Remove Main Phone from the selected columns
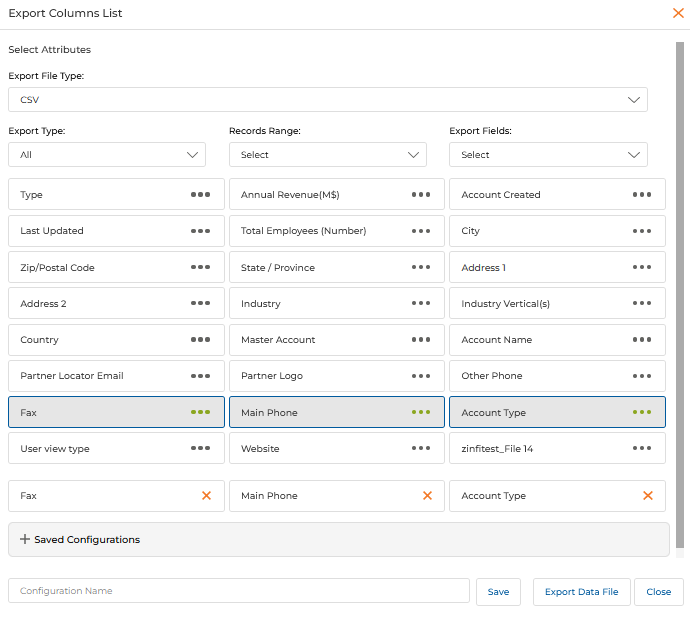The height and width of the screenshot is (617, 690). pyautogui.click(x=427, y=496)
